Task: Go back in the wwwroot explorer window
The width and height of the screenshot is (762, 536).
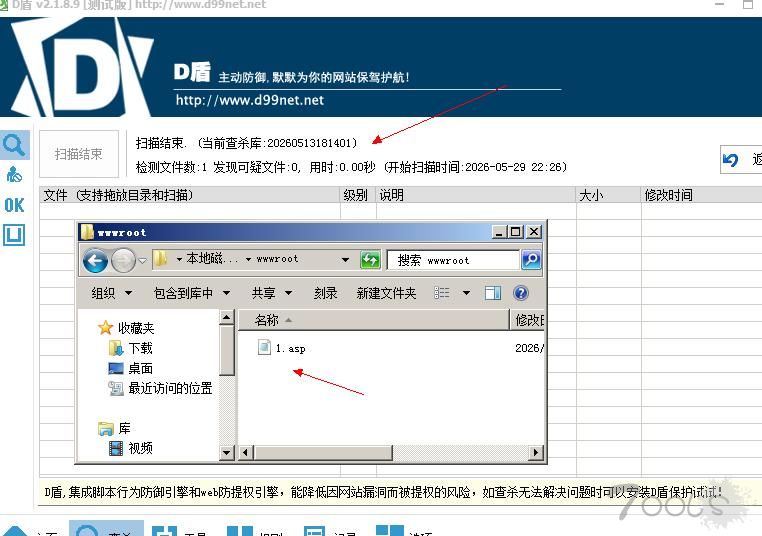Action: 95,260
